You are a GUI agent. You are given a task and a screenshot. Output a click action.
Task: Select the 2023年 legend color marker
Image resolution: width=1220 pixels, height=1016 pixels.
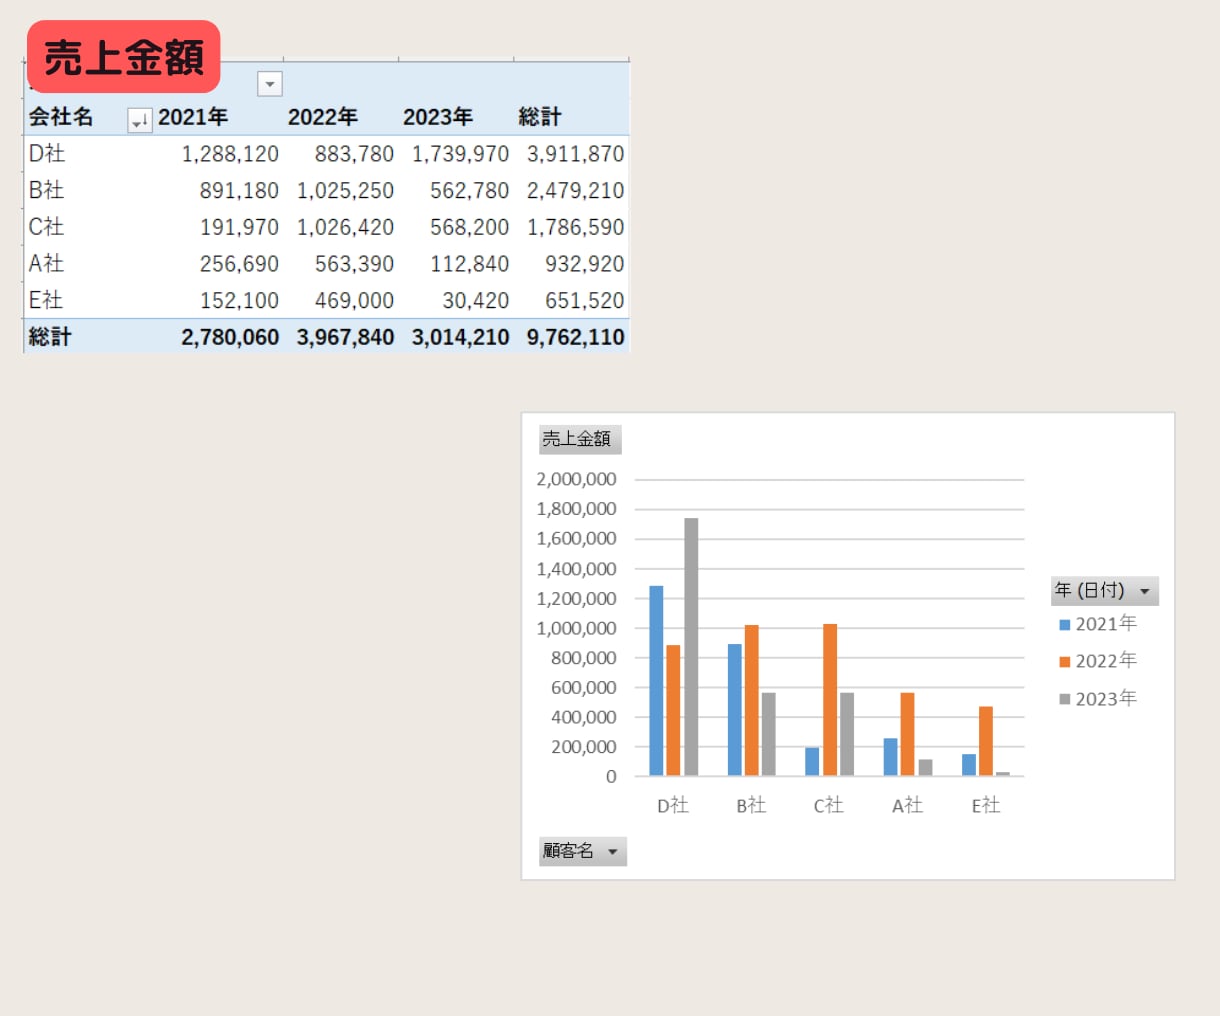coord(1065,699)
